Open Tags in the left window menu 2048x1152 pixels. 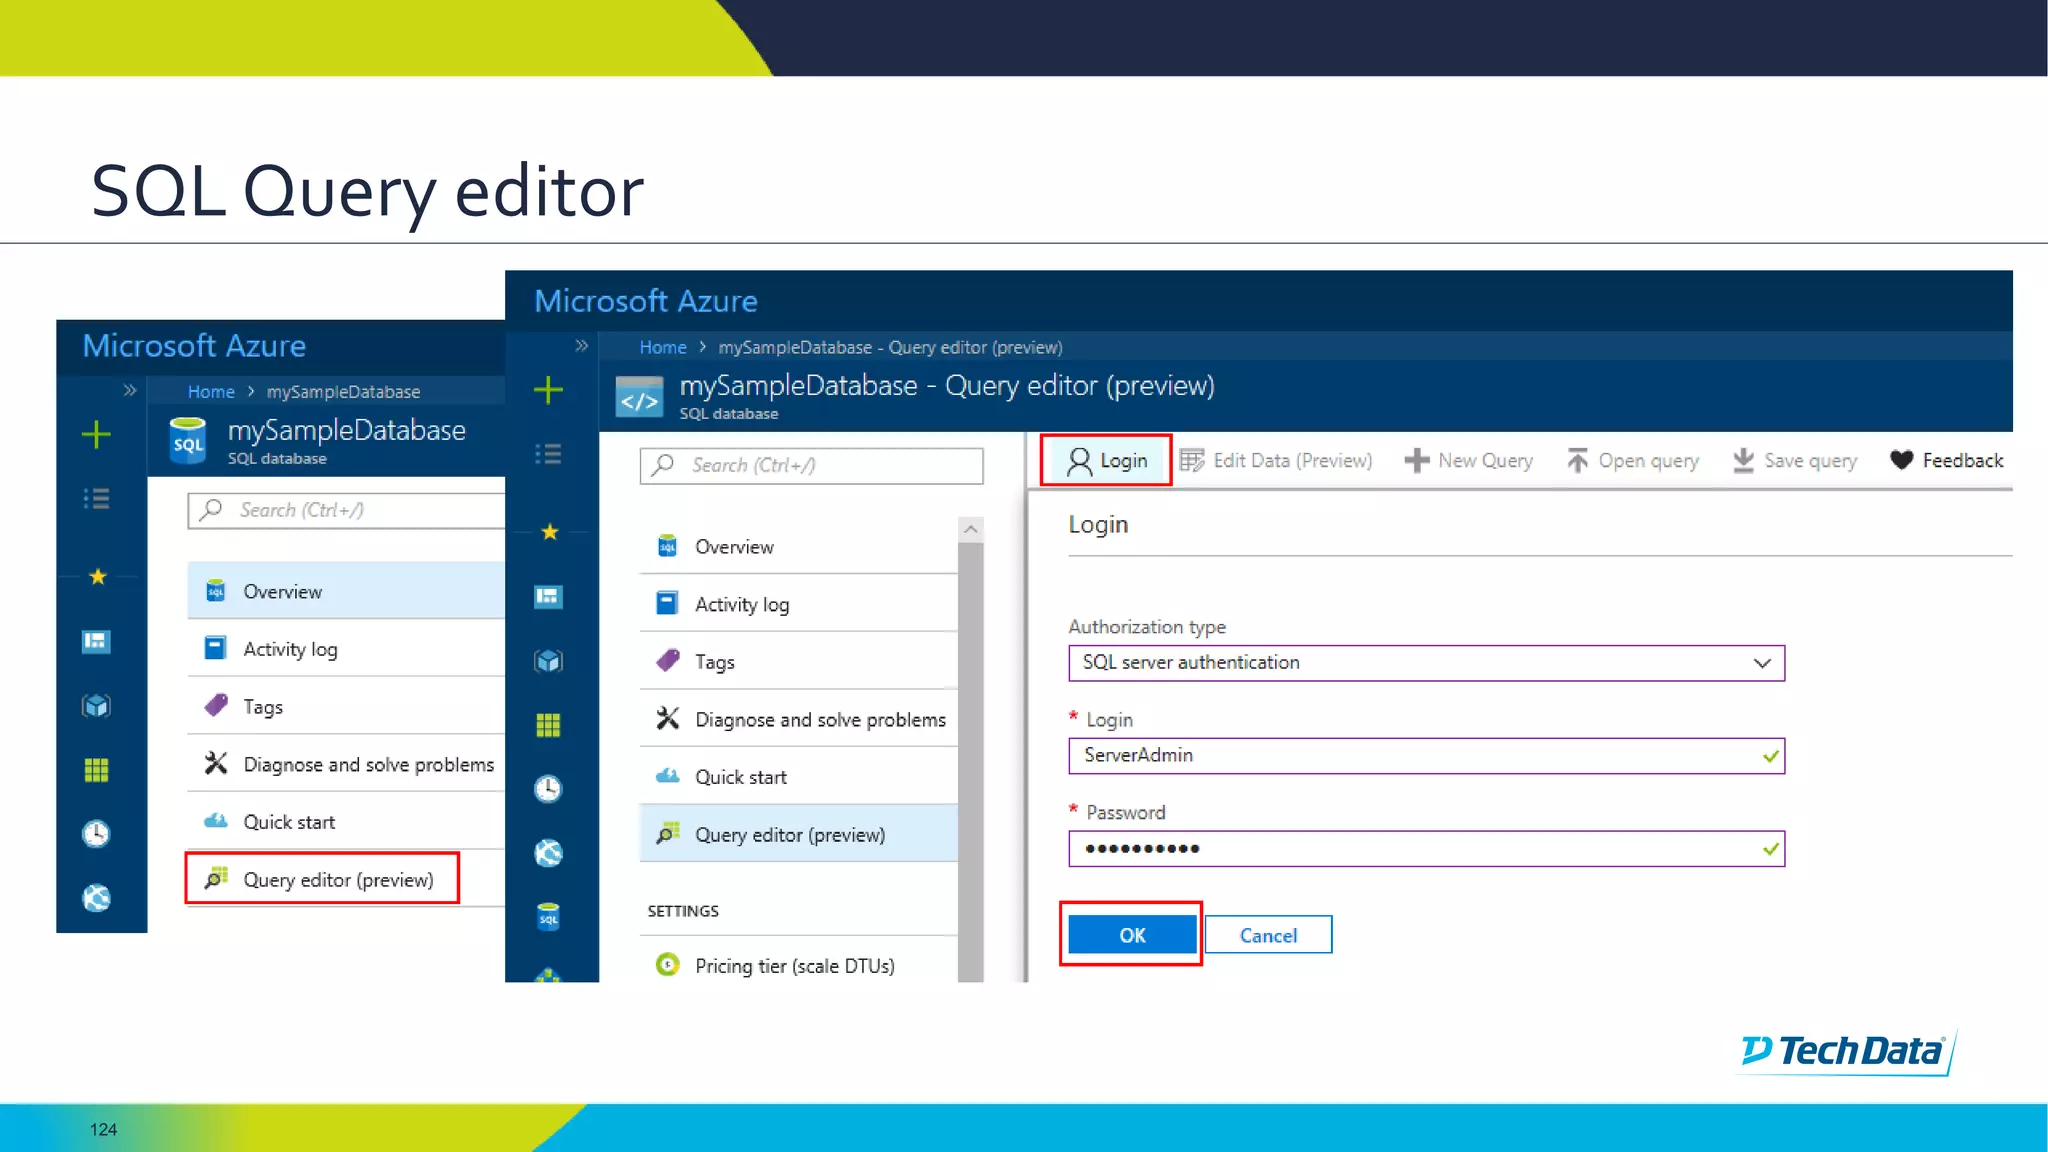346,707
